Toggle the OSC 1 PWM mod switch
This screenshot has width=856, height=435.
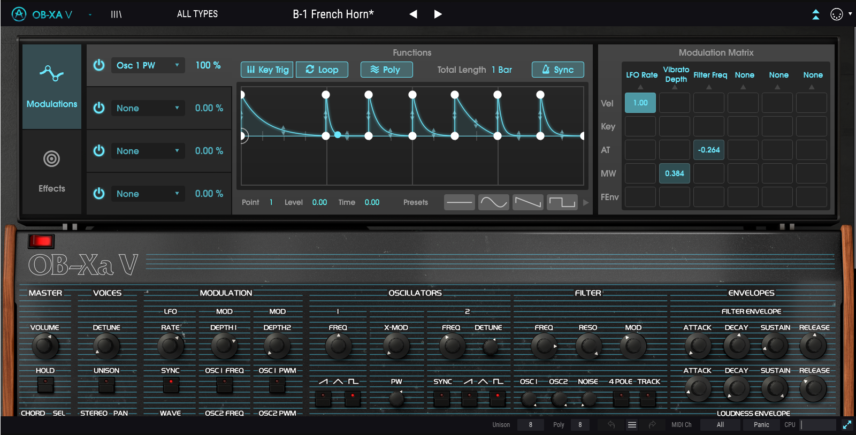277,385
